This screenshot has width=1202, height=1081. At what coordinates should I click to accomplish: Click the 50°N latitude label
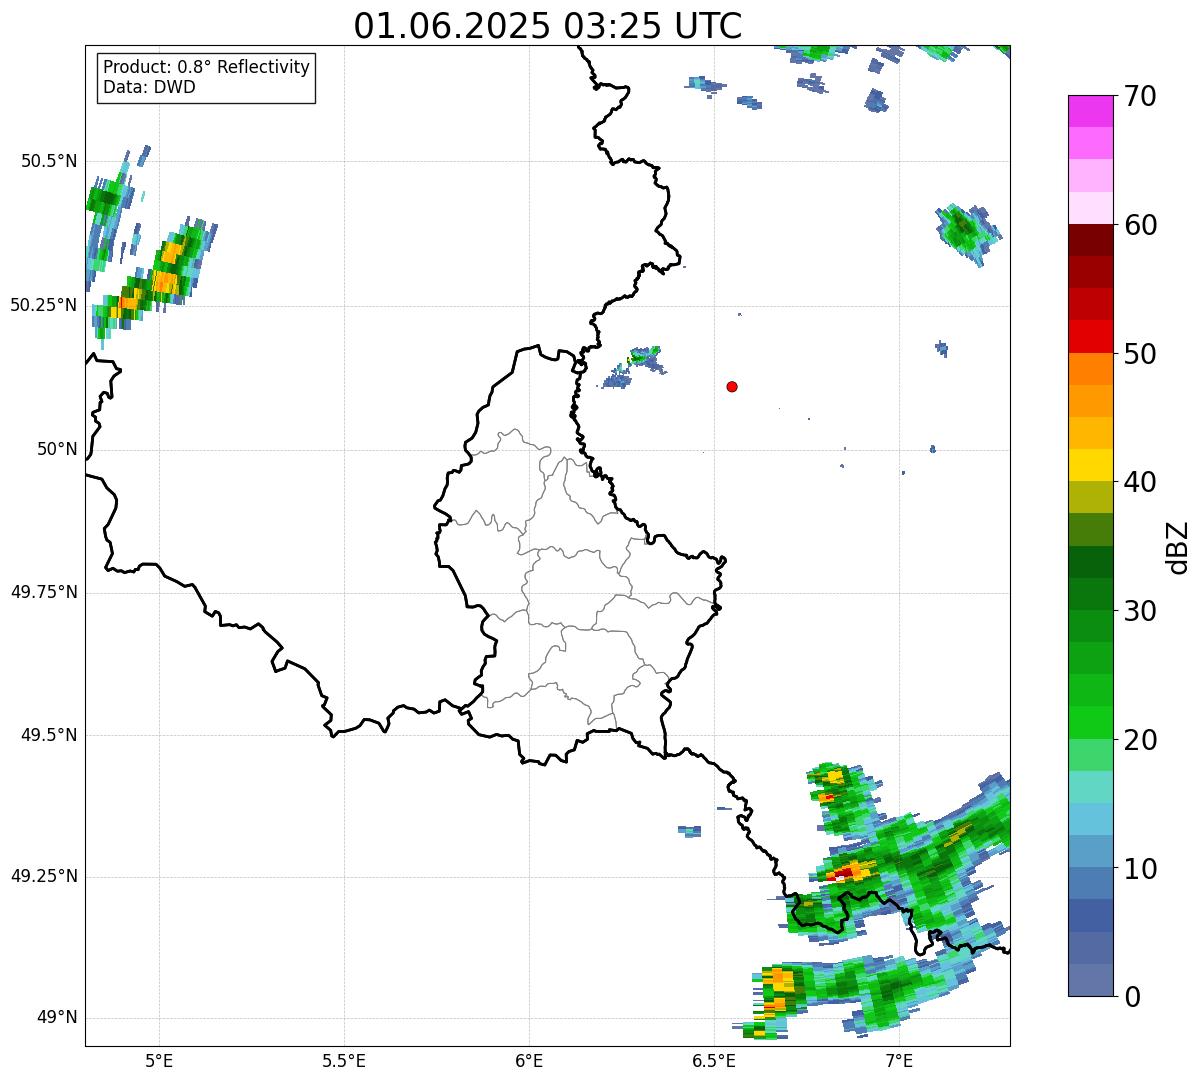tap(57, 449)
